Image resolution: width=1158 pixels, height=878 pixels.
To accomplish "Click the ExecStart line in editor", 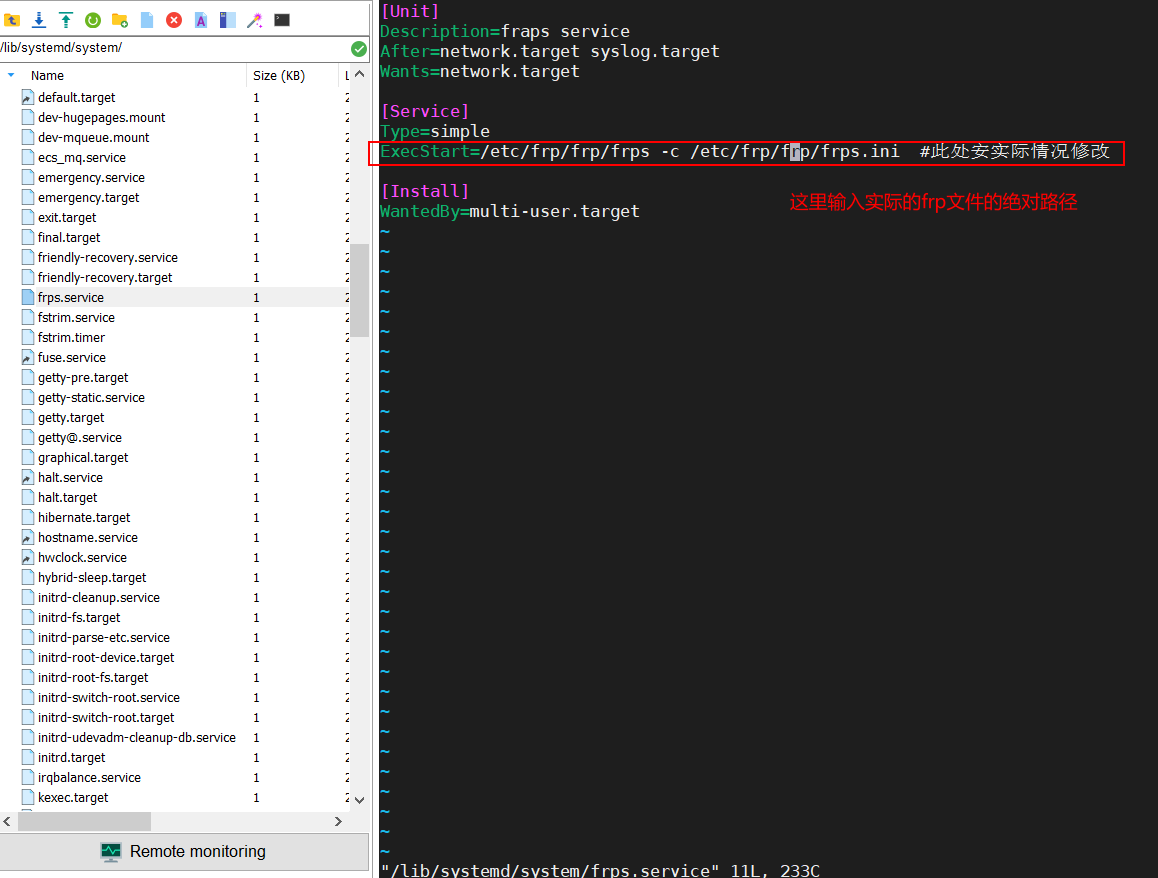I will [x=745, y=151].
